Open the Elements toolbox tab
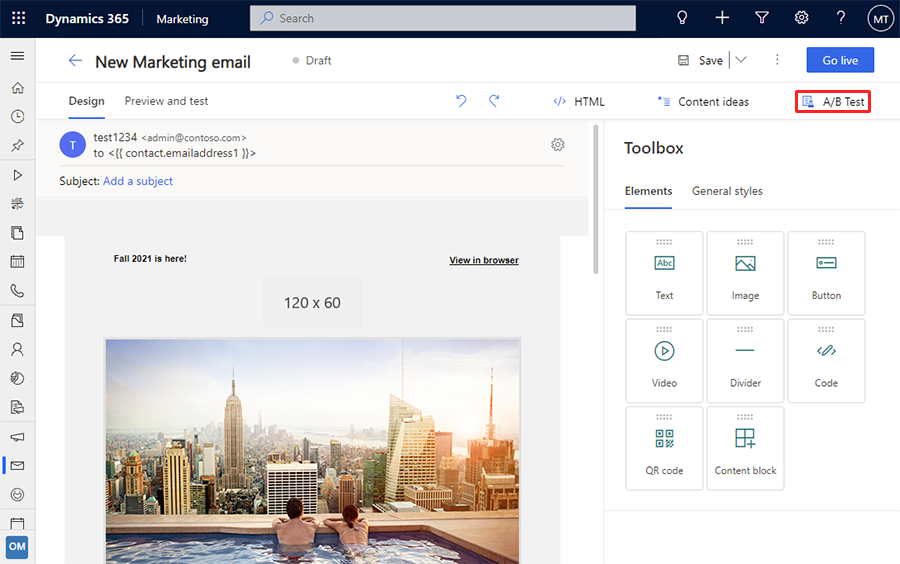 pos(649,191)
